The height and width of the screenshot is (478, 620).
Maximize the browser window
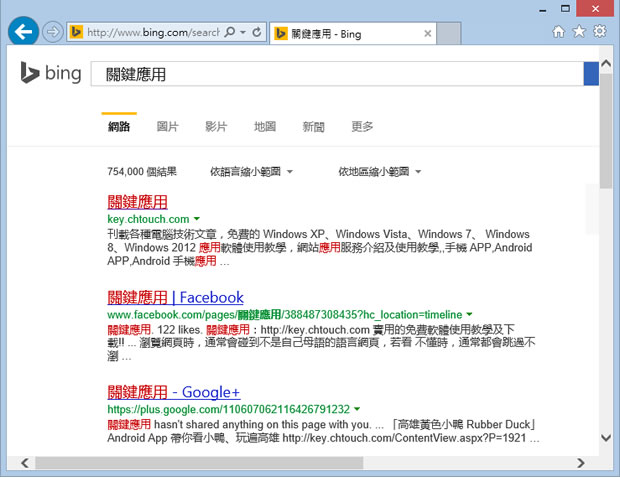[565, 9]
